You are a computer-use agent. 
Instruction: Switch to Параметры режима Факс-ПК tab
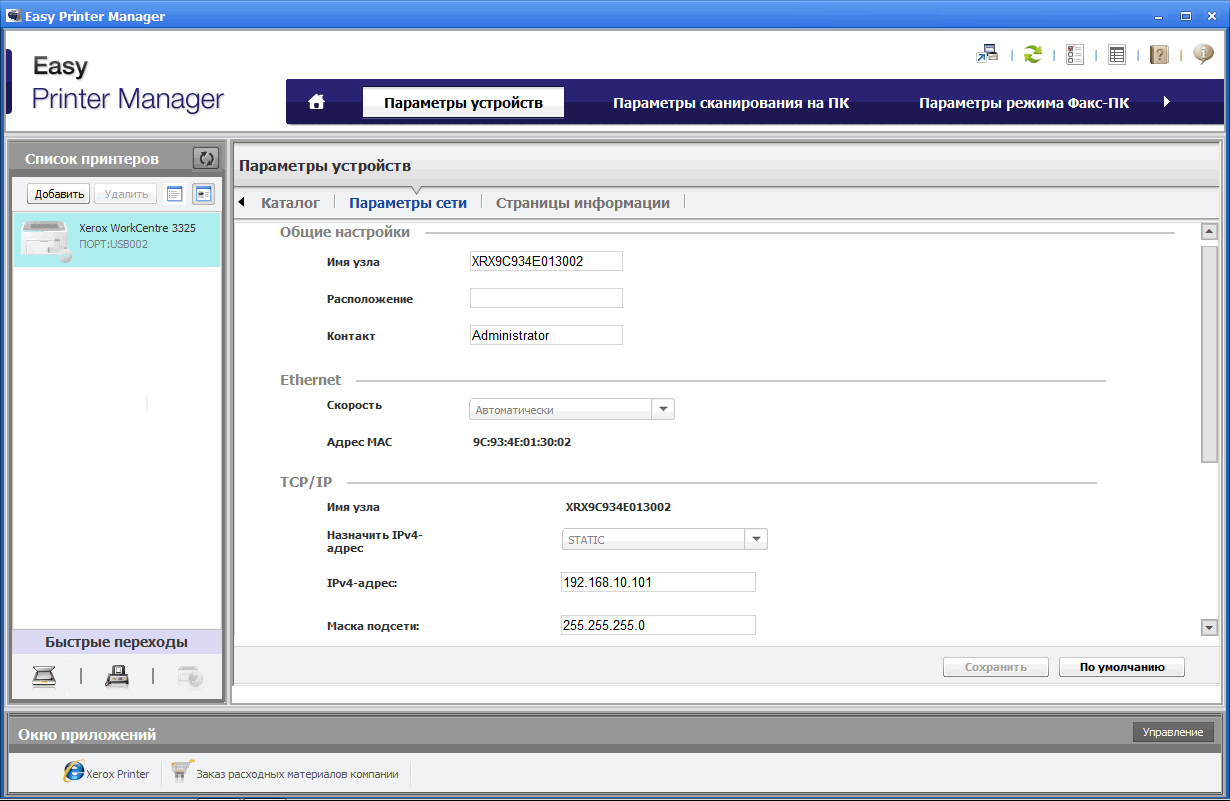[x=1024, y=102]
